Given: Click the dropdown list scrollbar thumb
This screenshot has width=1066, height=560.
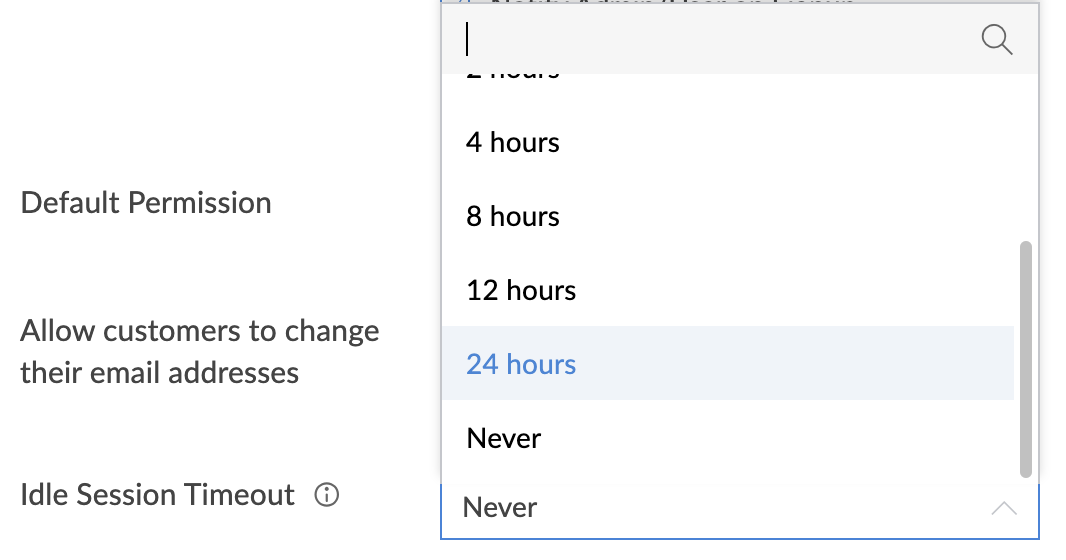Looking at the screenshot, I should pos(1025,358).
